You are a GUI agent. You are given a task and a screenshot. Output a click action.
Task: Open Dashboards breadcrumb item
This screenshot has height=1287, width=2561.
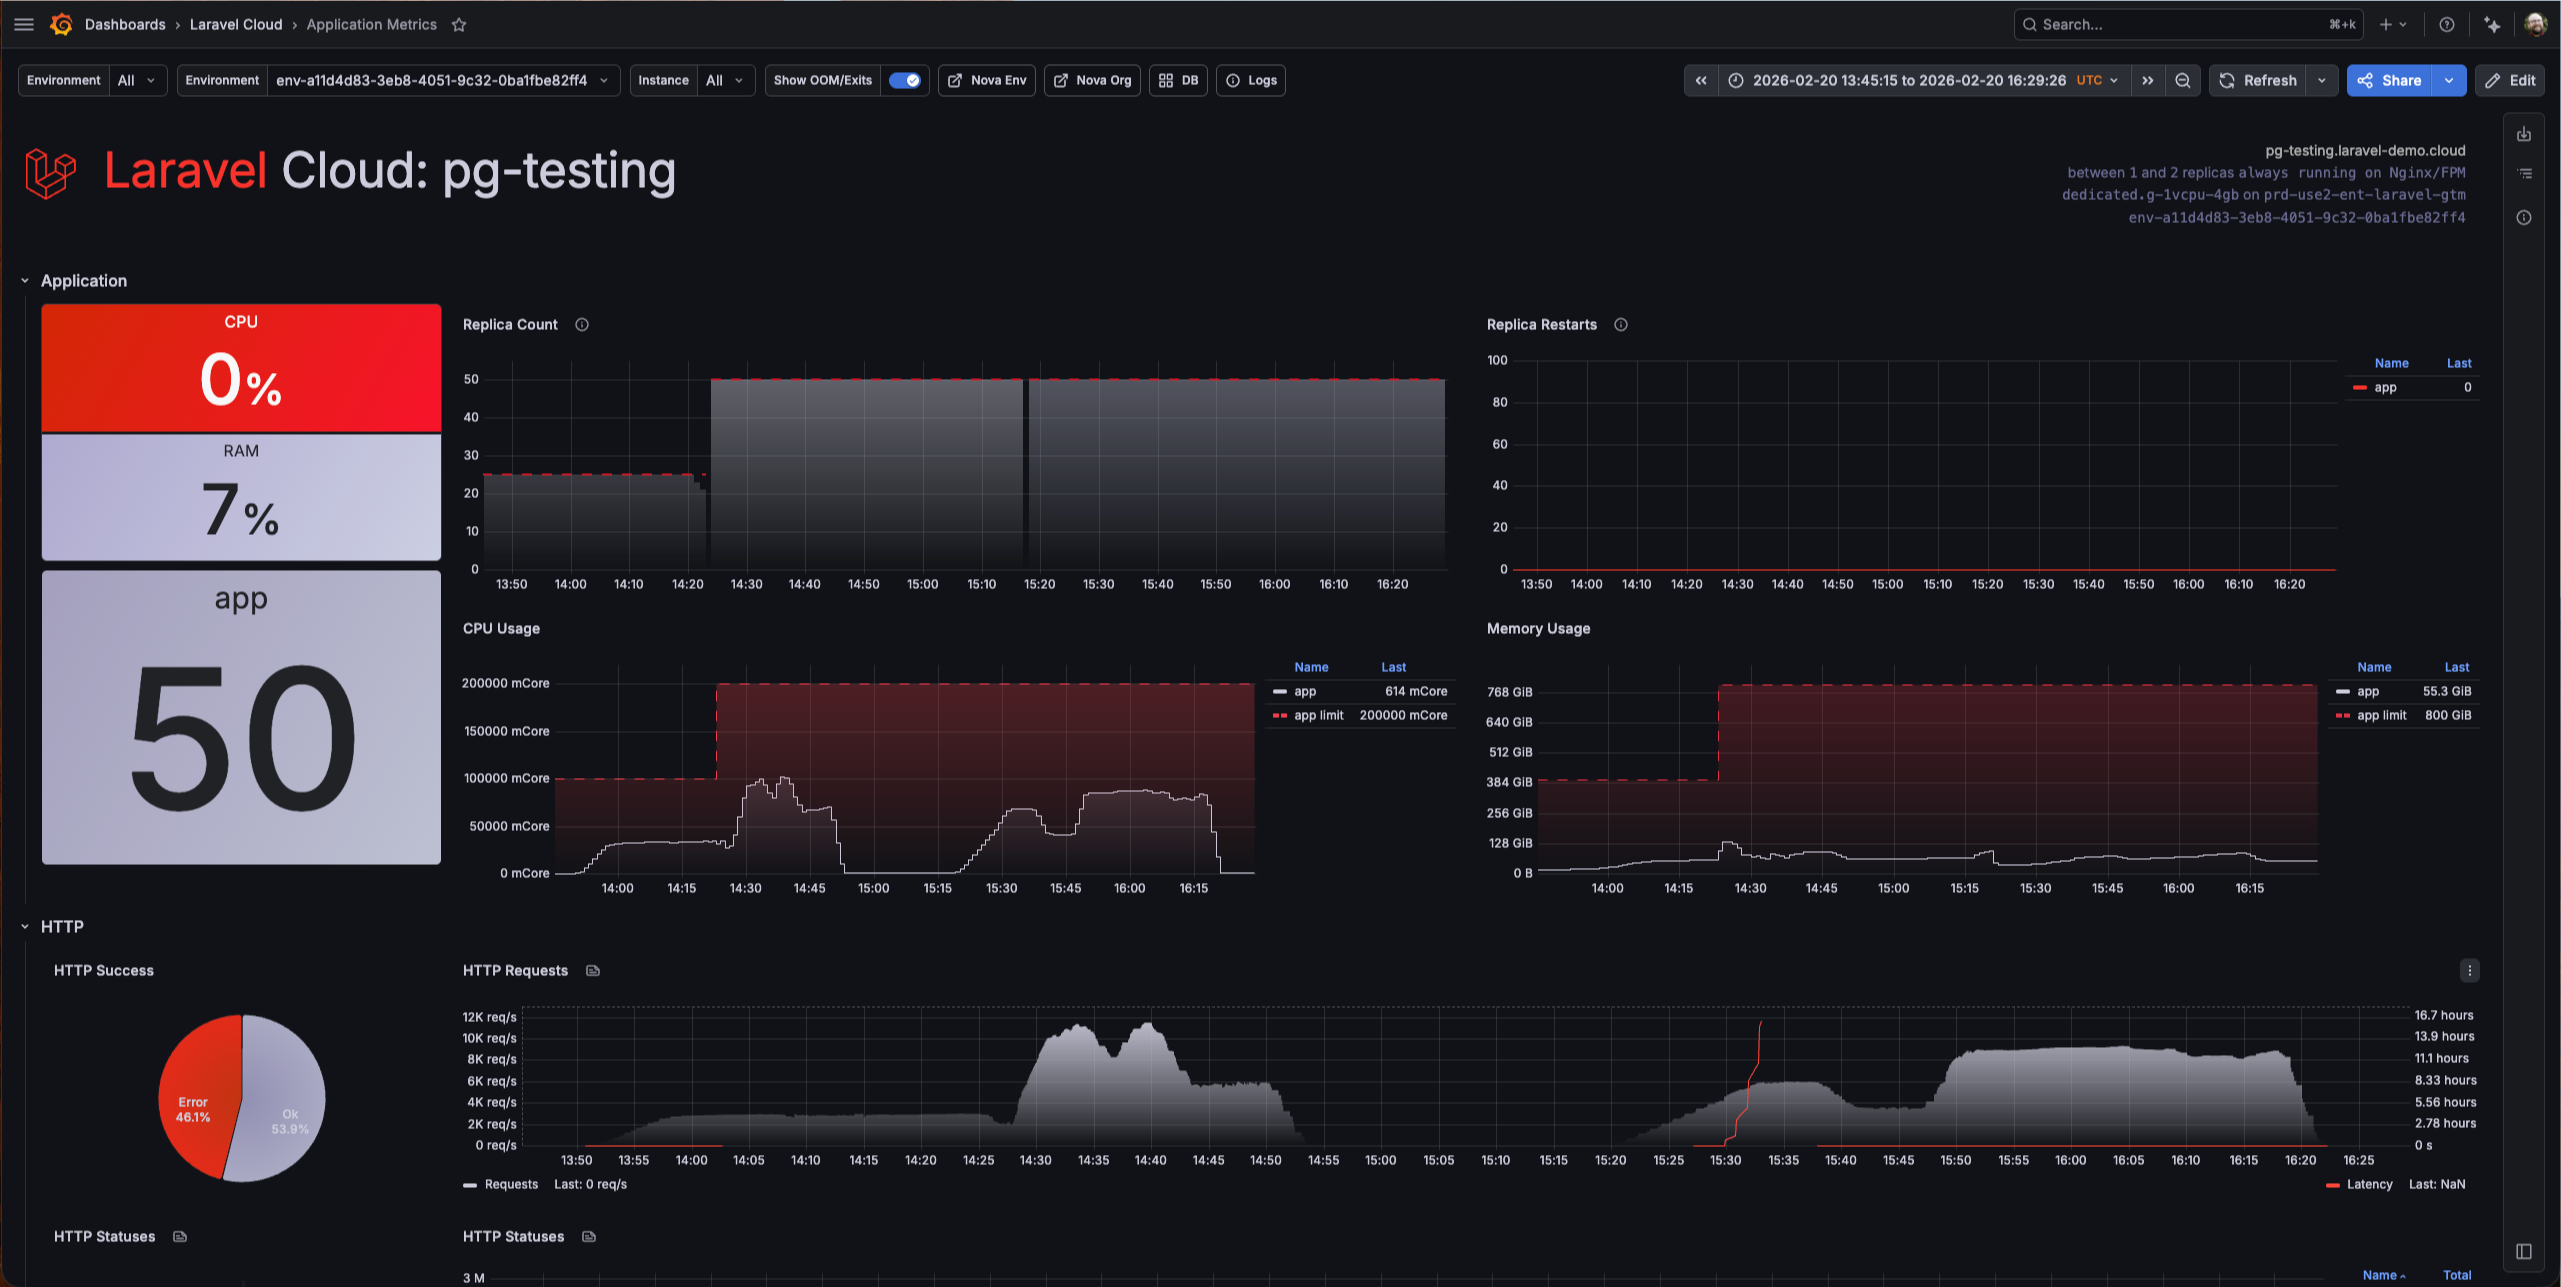tap(125, 24)
